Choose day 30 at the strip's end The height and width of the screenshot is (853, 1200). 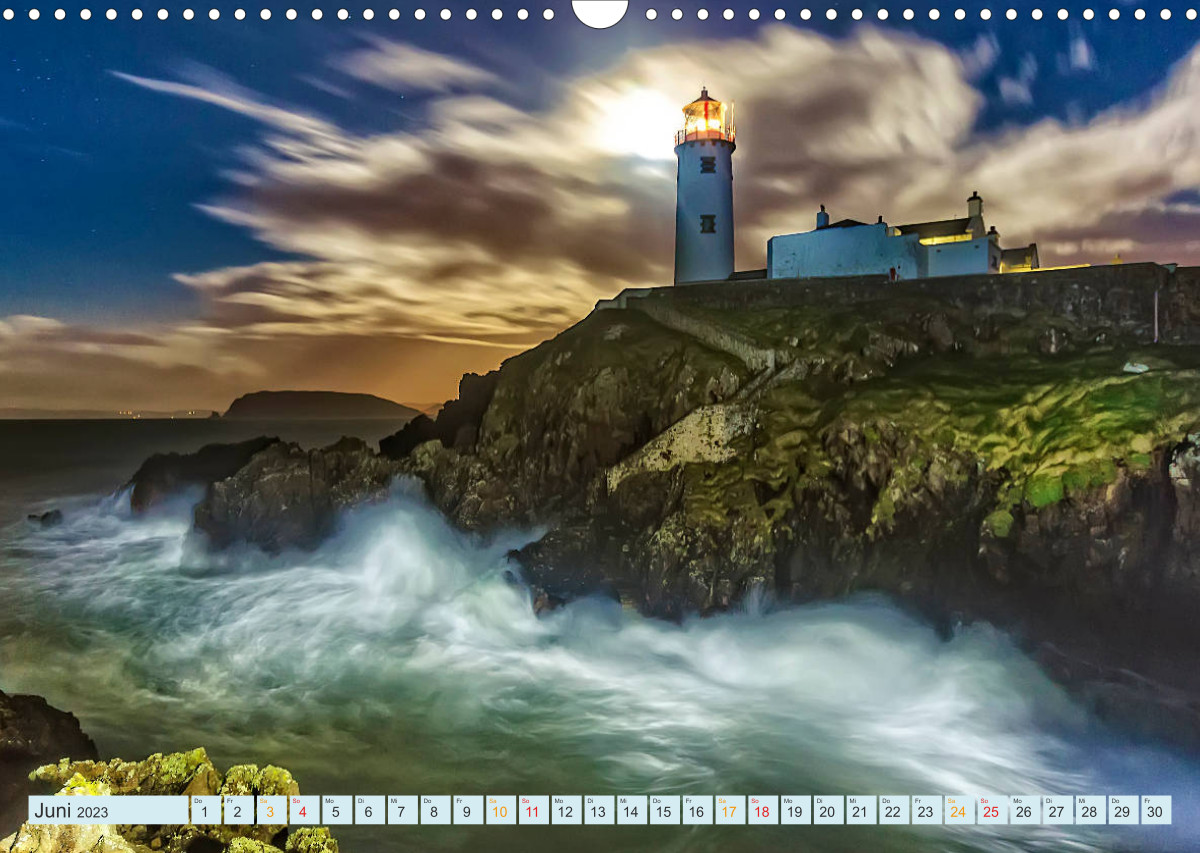(1156, 810)
